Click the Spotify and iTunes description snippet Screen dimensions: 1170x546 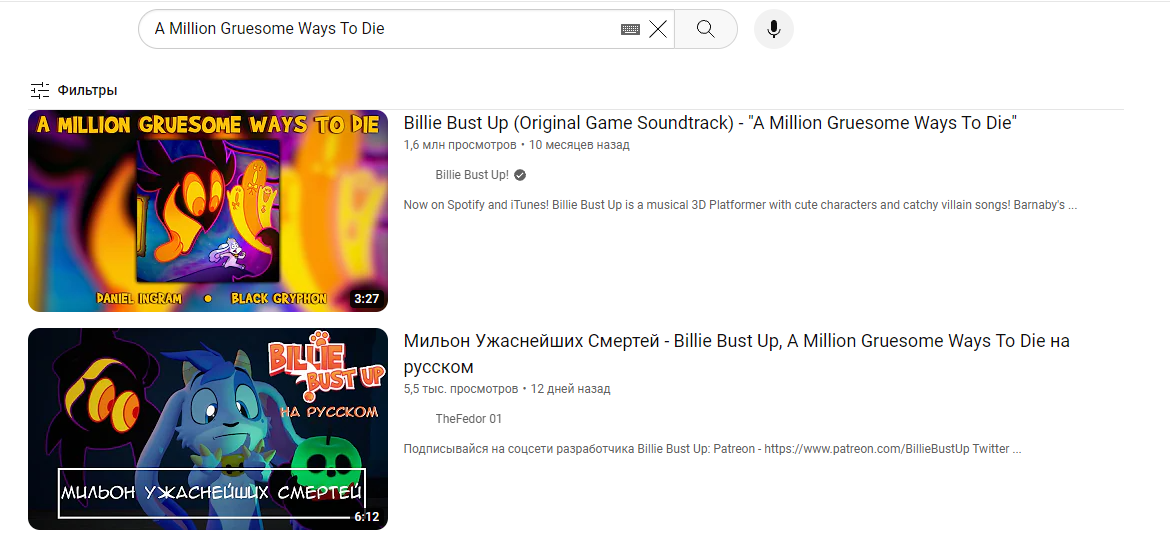[740, 205]
